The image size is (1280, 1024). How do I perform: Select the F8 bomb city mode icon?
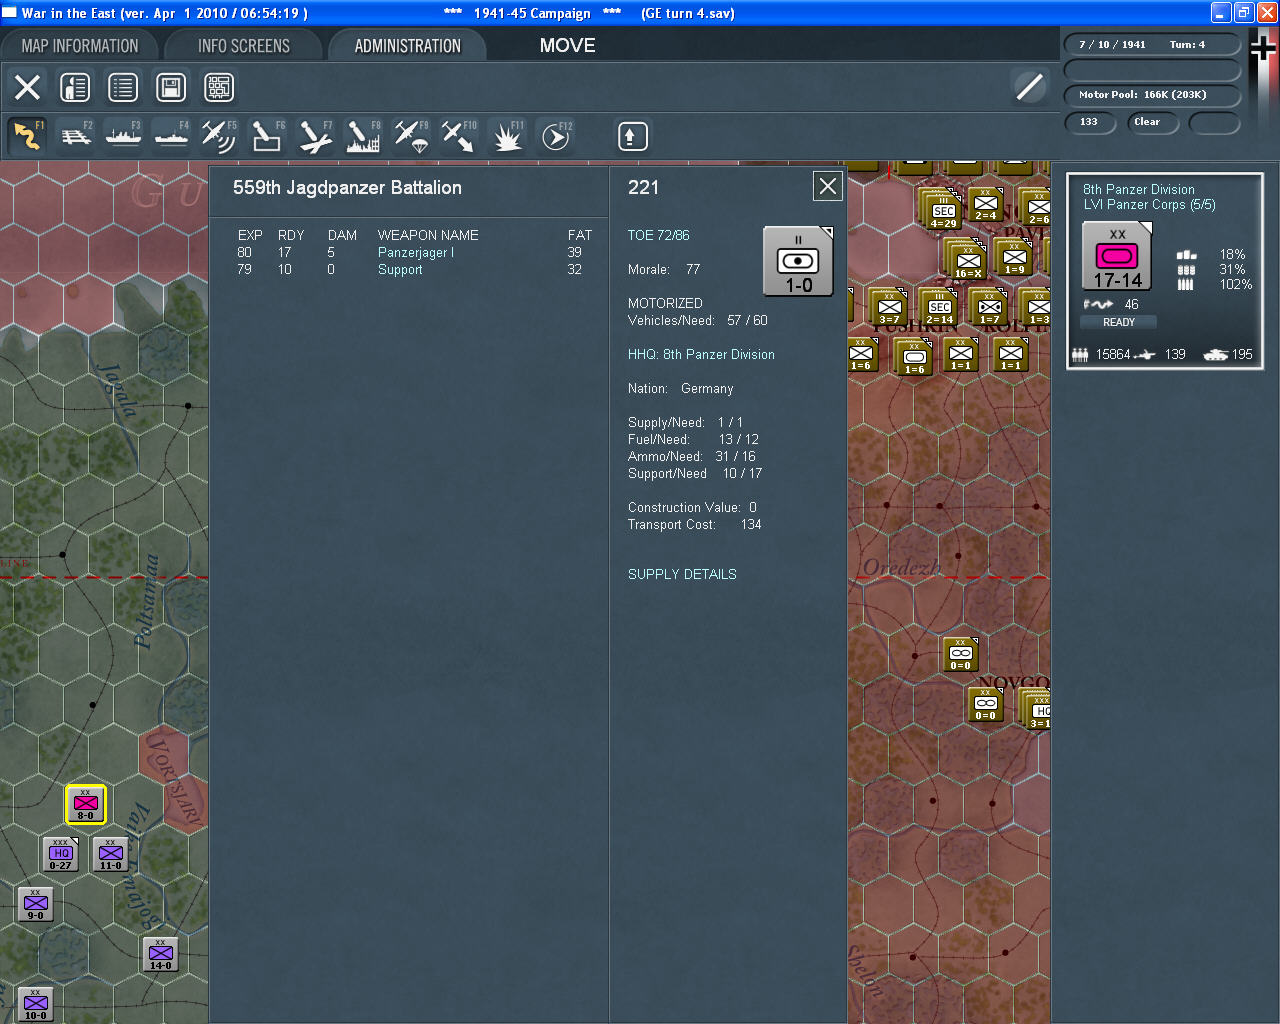coord(363,136)
